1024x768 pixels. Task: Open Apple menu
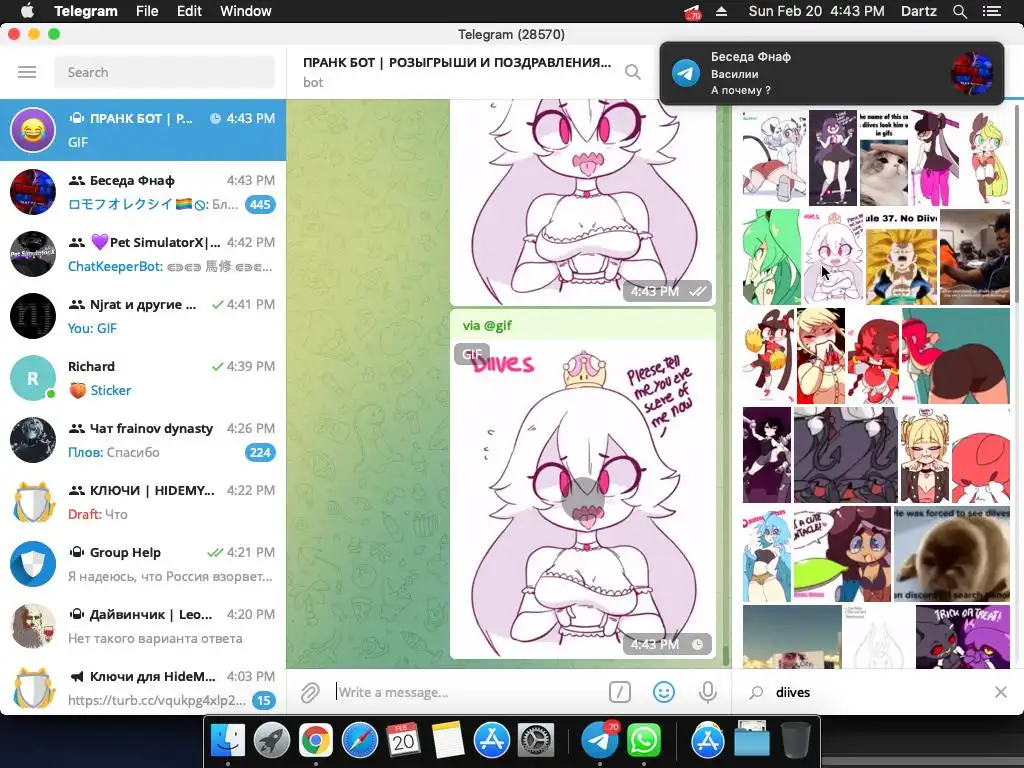pos(27,11)
